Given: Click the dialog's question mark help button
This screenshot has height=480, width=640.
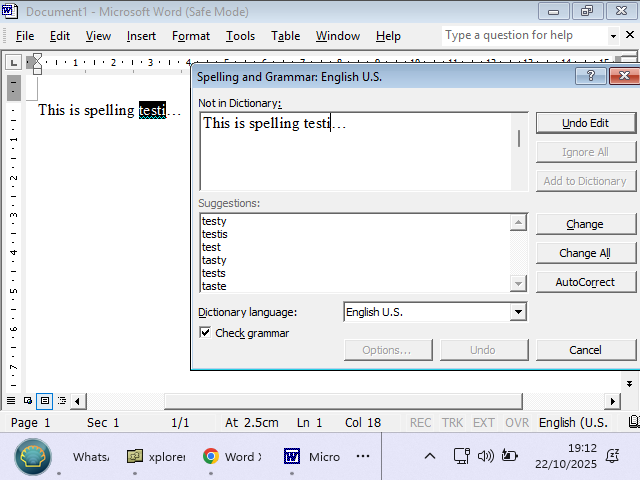Looking at the screenshot, I should (590, 76).
